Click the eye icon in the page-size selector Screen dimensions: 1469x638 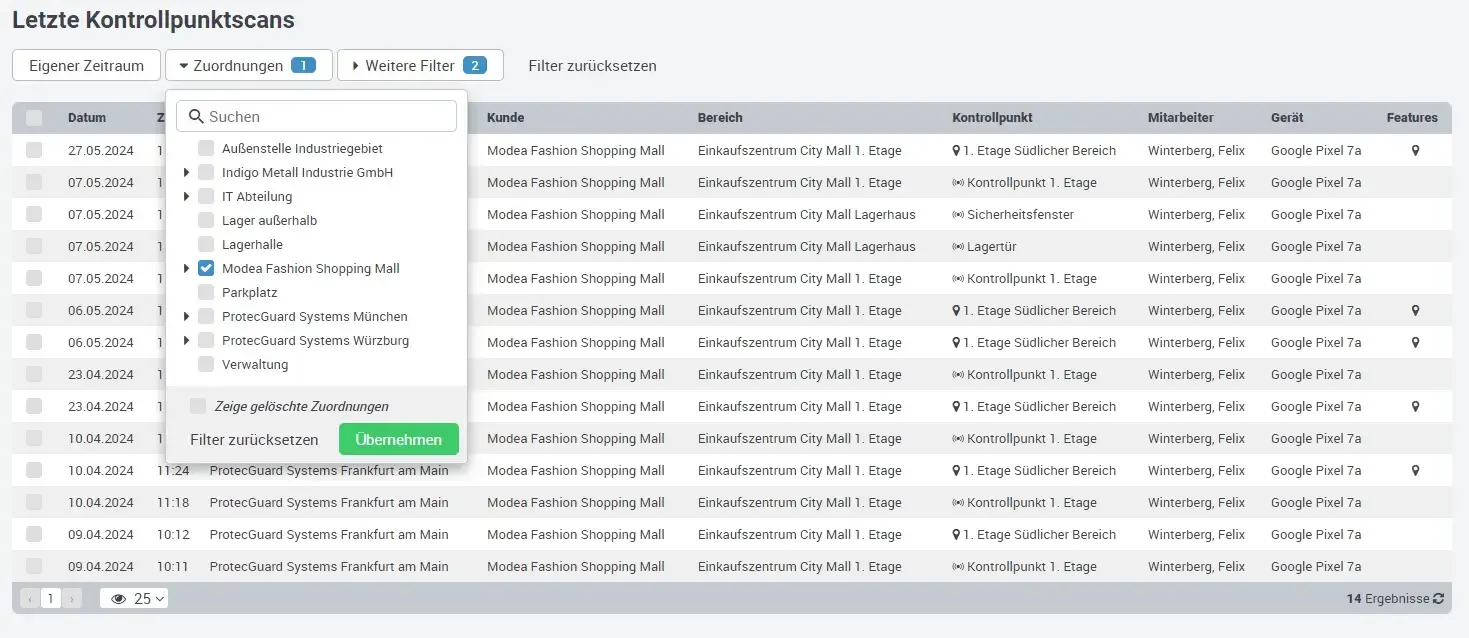[x=118, y=599]
